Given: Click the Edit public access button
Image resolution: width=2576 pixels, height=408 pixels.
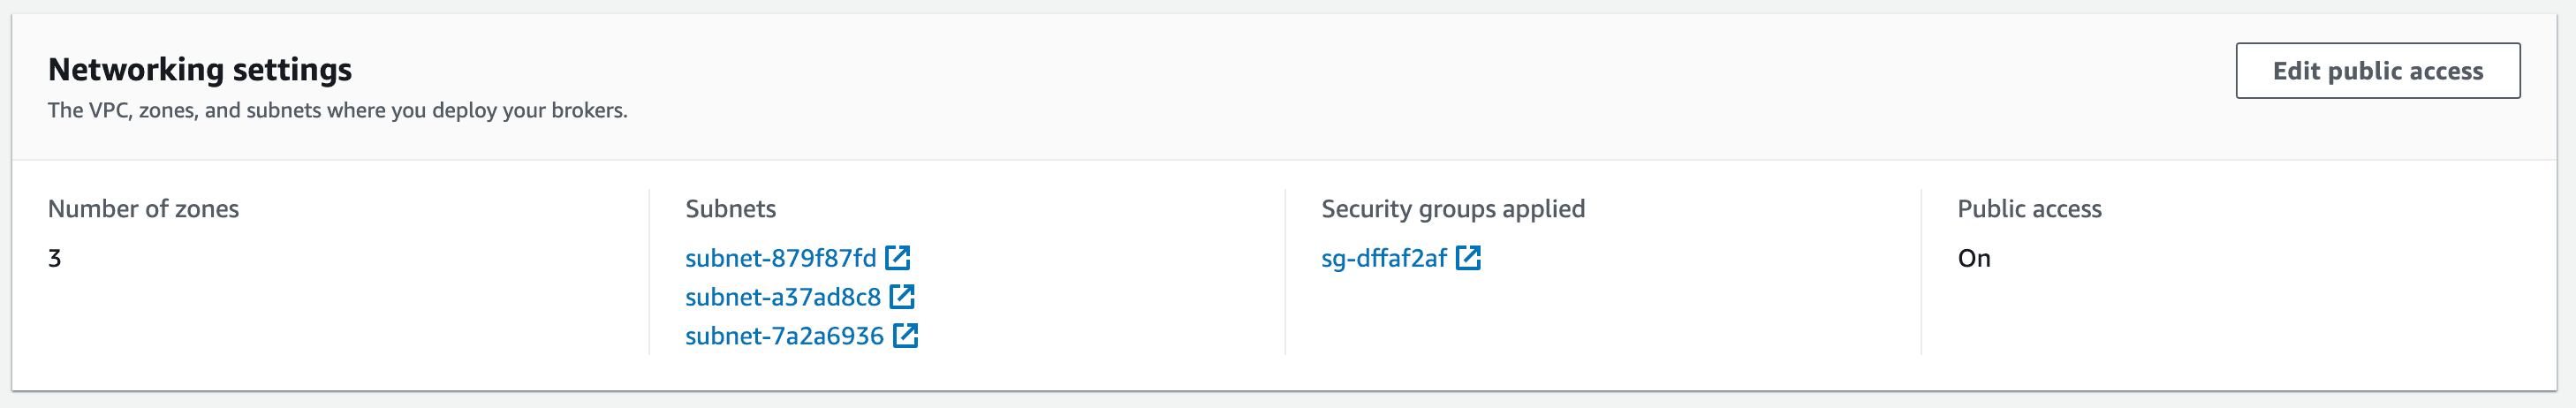Looking at the screenshot, I should point(2377,71).
